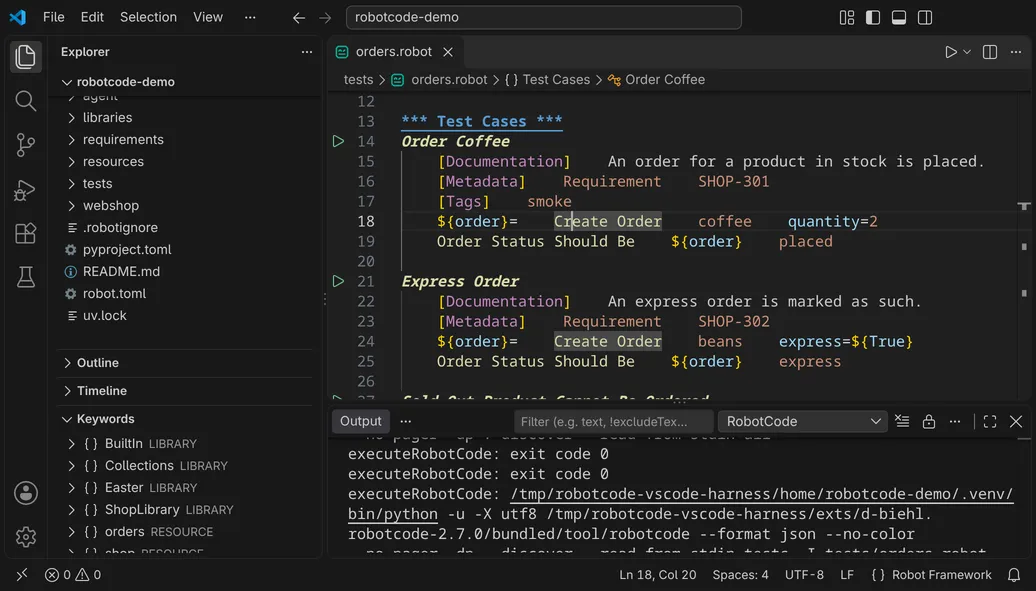Toggle Output auto-scroll lock
Screen dimensions: 1036x591
928,421
